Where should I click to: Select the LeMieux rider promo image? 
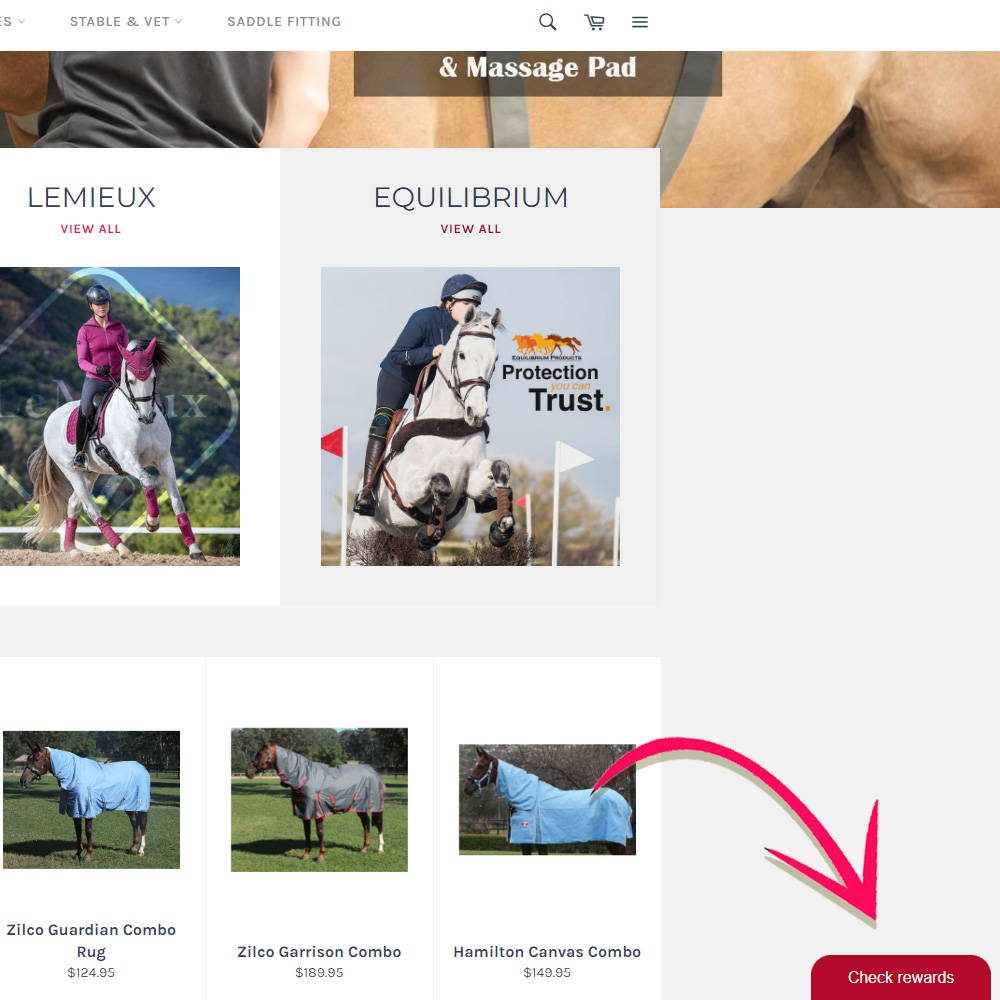(120, 416)
